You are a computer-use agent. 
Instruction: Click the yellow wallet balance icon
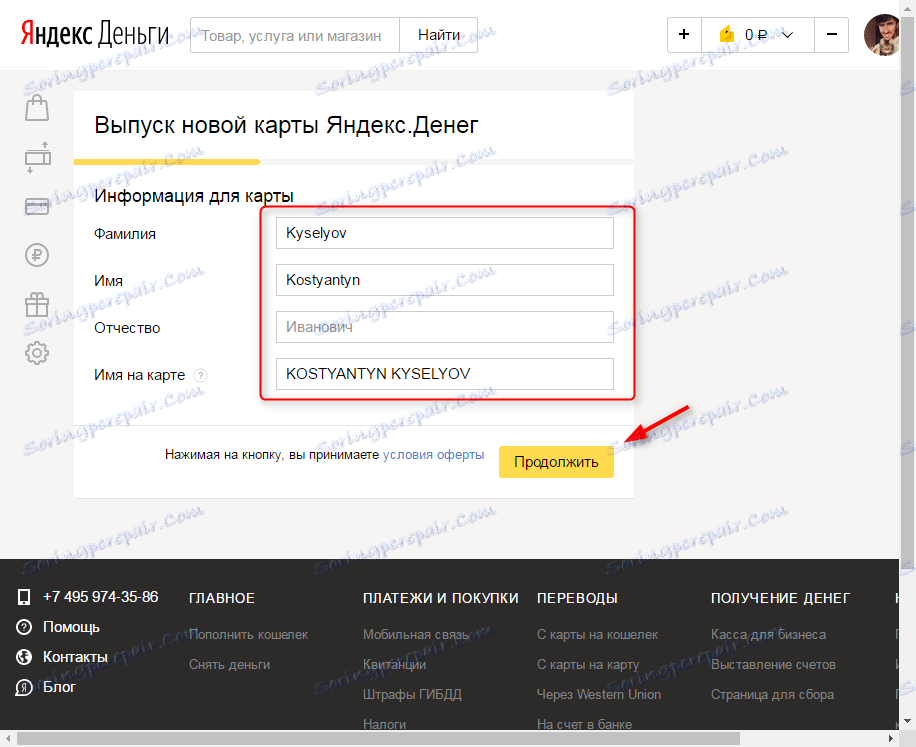[x=727, y=34]
